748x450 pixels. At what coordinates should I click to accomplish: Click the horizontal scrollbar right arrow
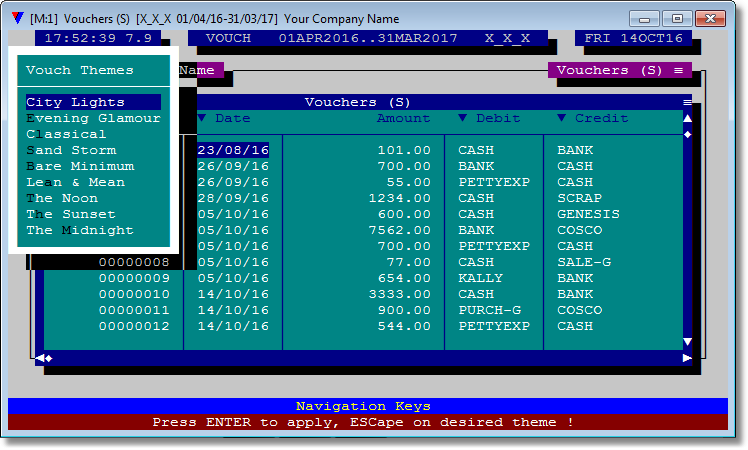click(687, 358)
